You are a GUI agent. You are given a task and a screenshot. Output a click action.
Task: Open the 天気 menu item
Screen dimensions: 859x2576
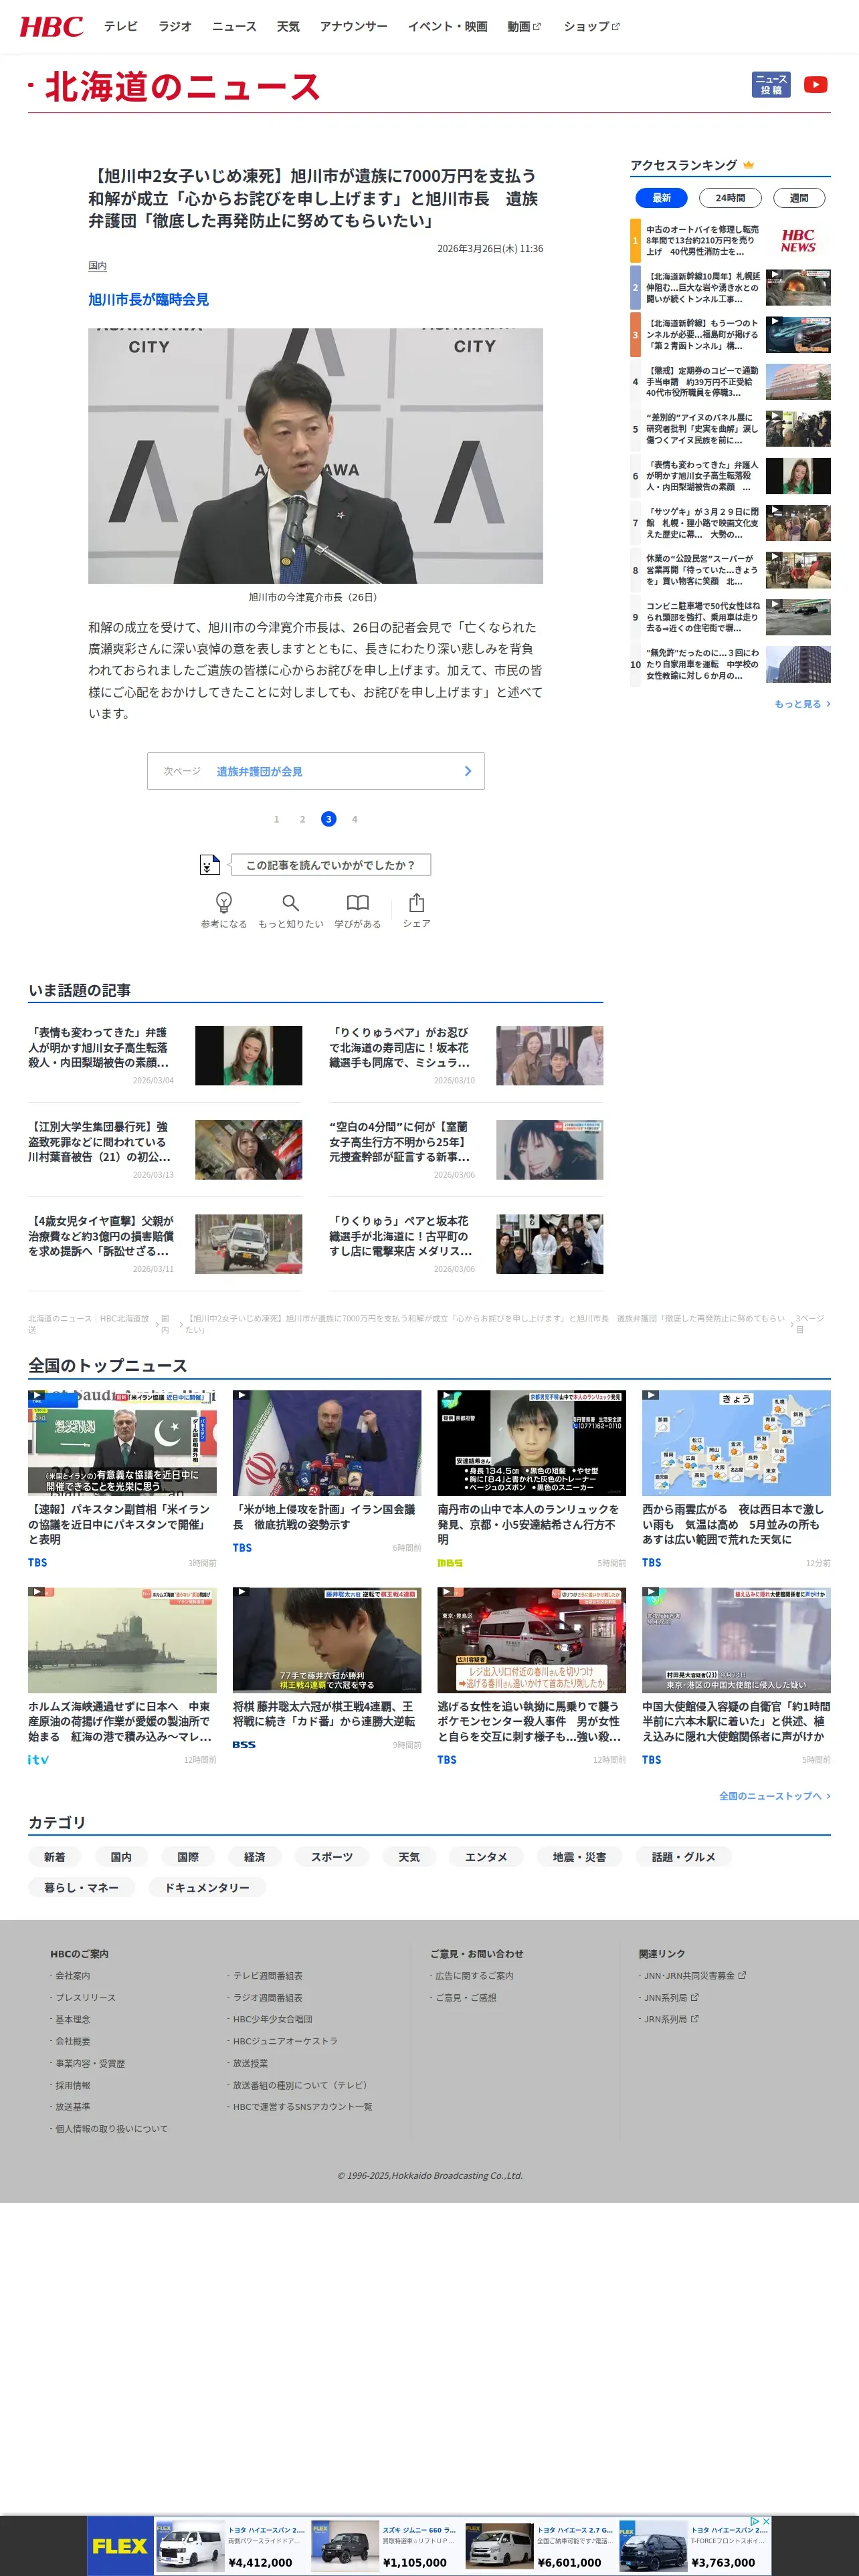click(x=288, y=27)
